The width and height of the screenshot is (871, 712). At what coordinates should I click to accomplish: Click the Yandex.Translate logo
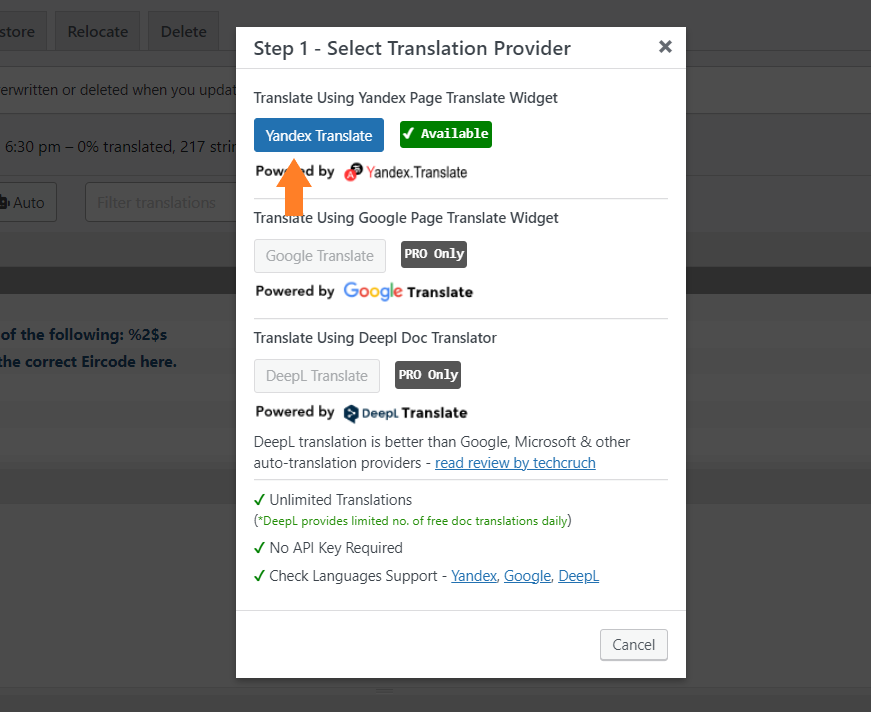click(x=406, y=172)
